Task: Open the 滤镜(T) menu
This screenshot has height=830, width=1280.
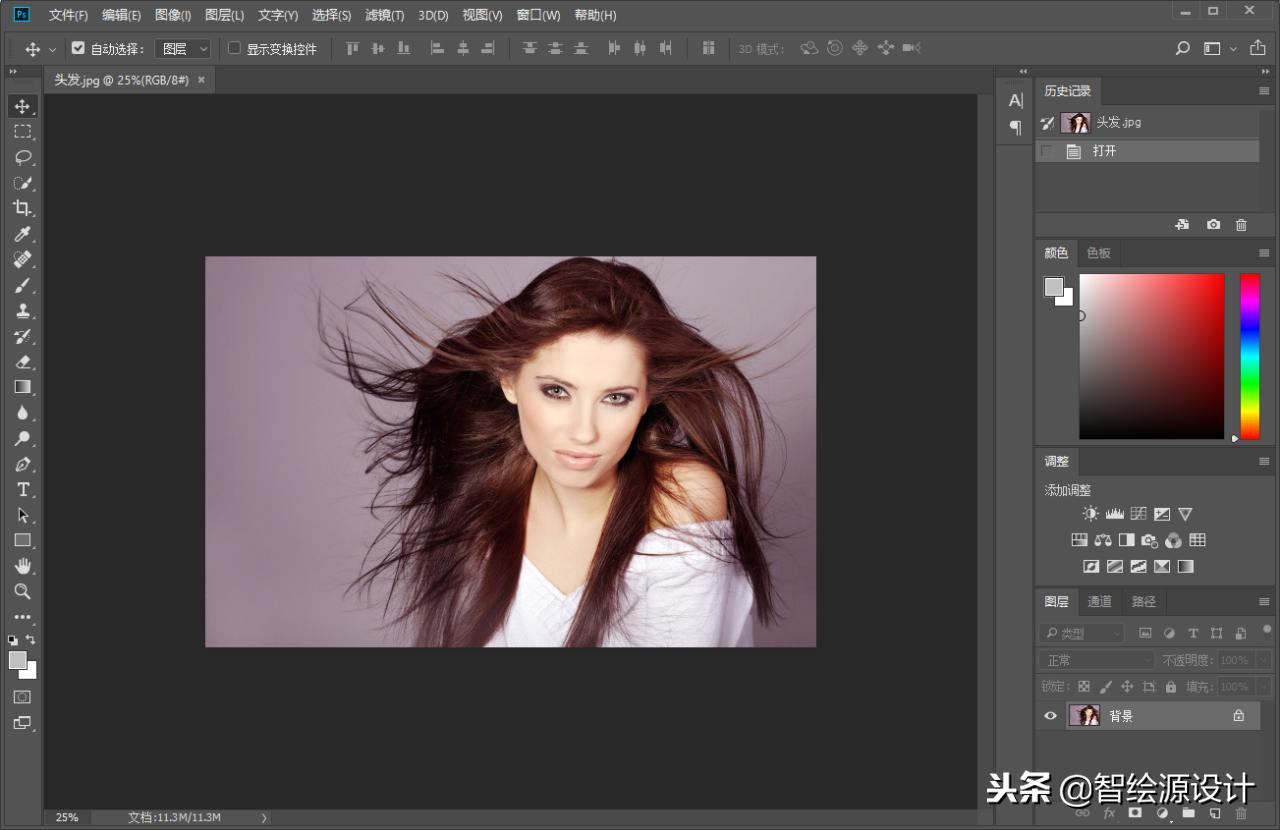Action: (385, 15)
